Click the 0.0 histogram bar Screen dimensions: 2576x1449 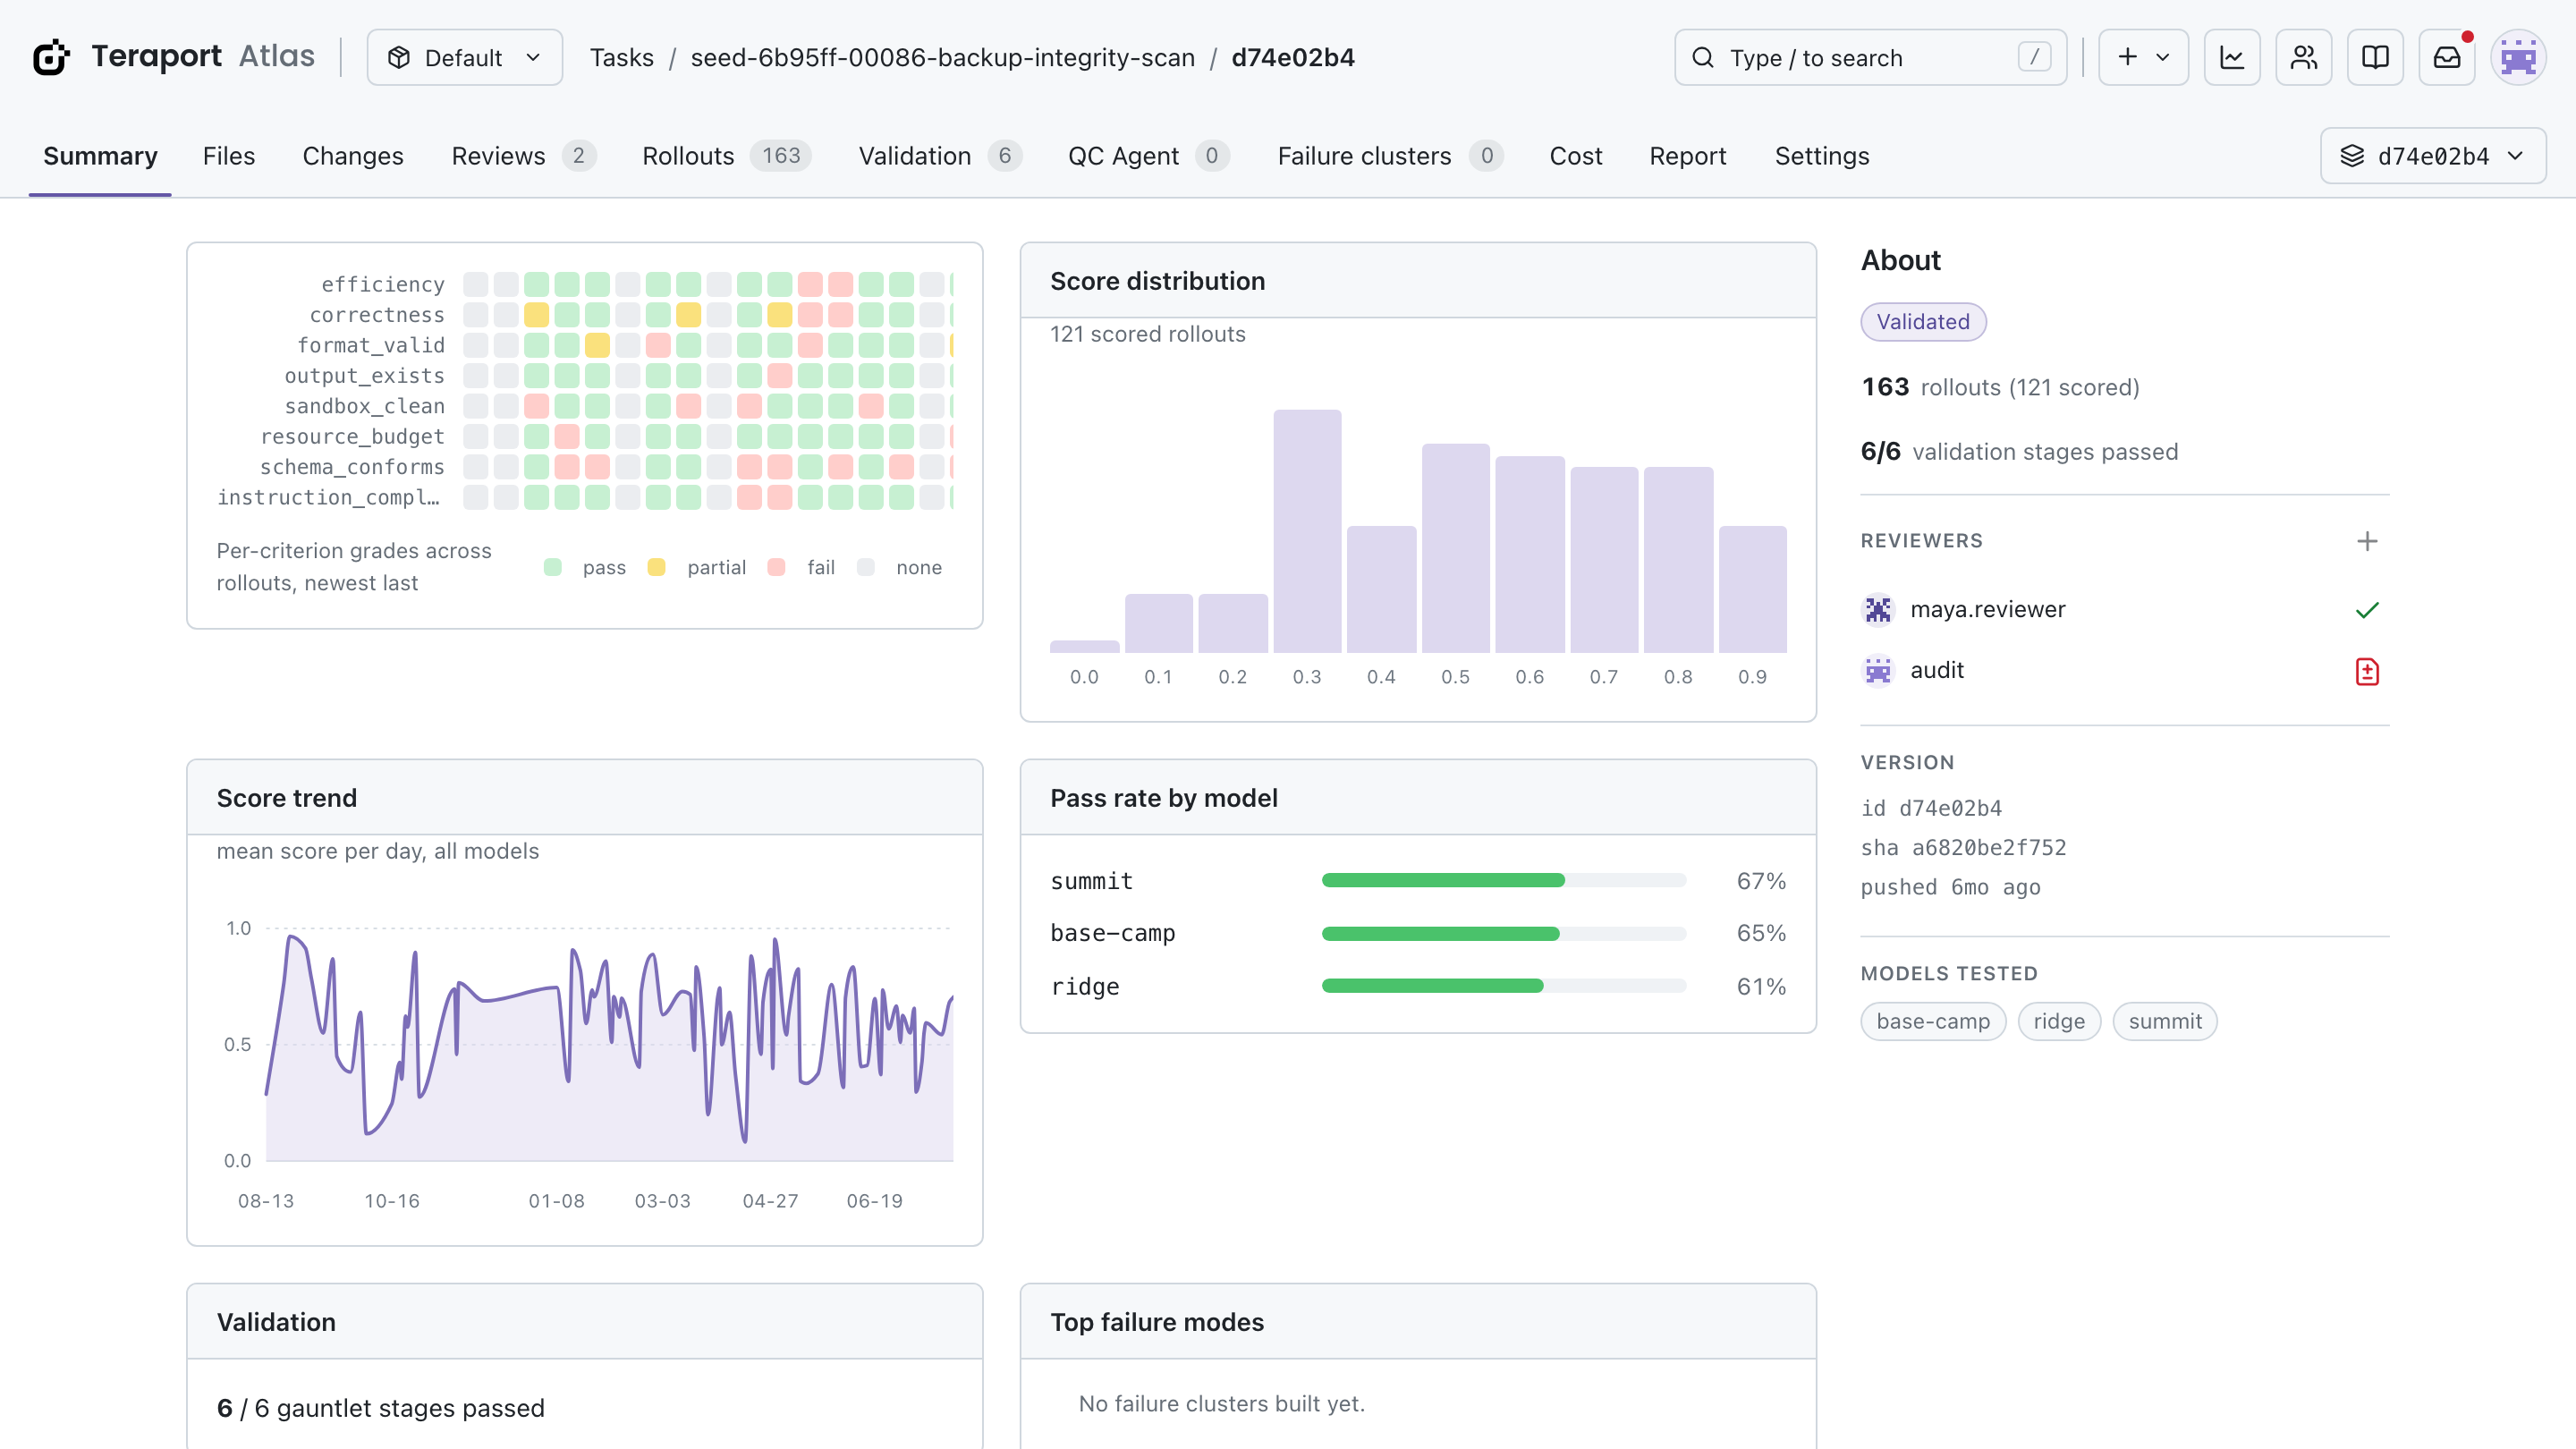coord(1084,647)
